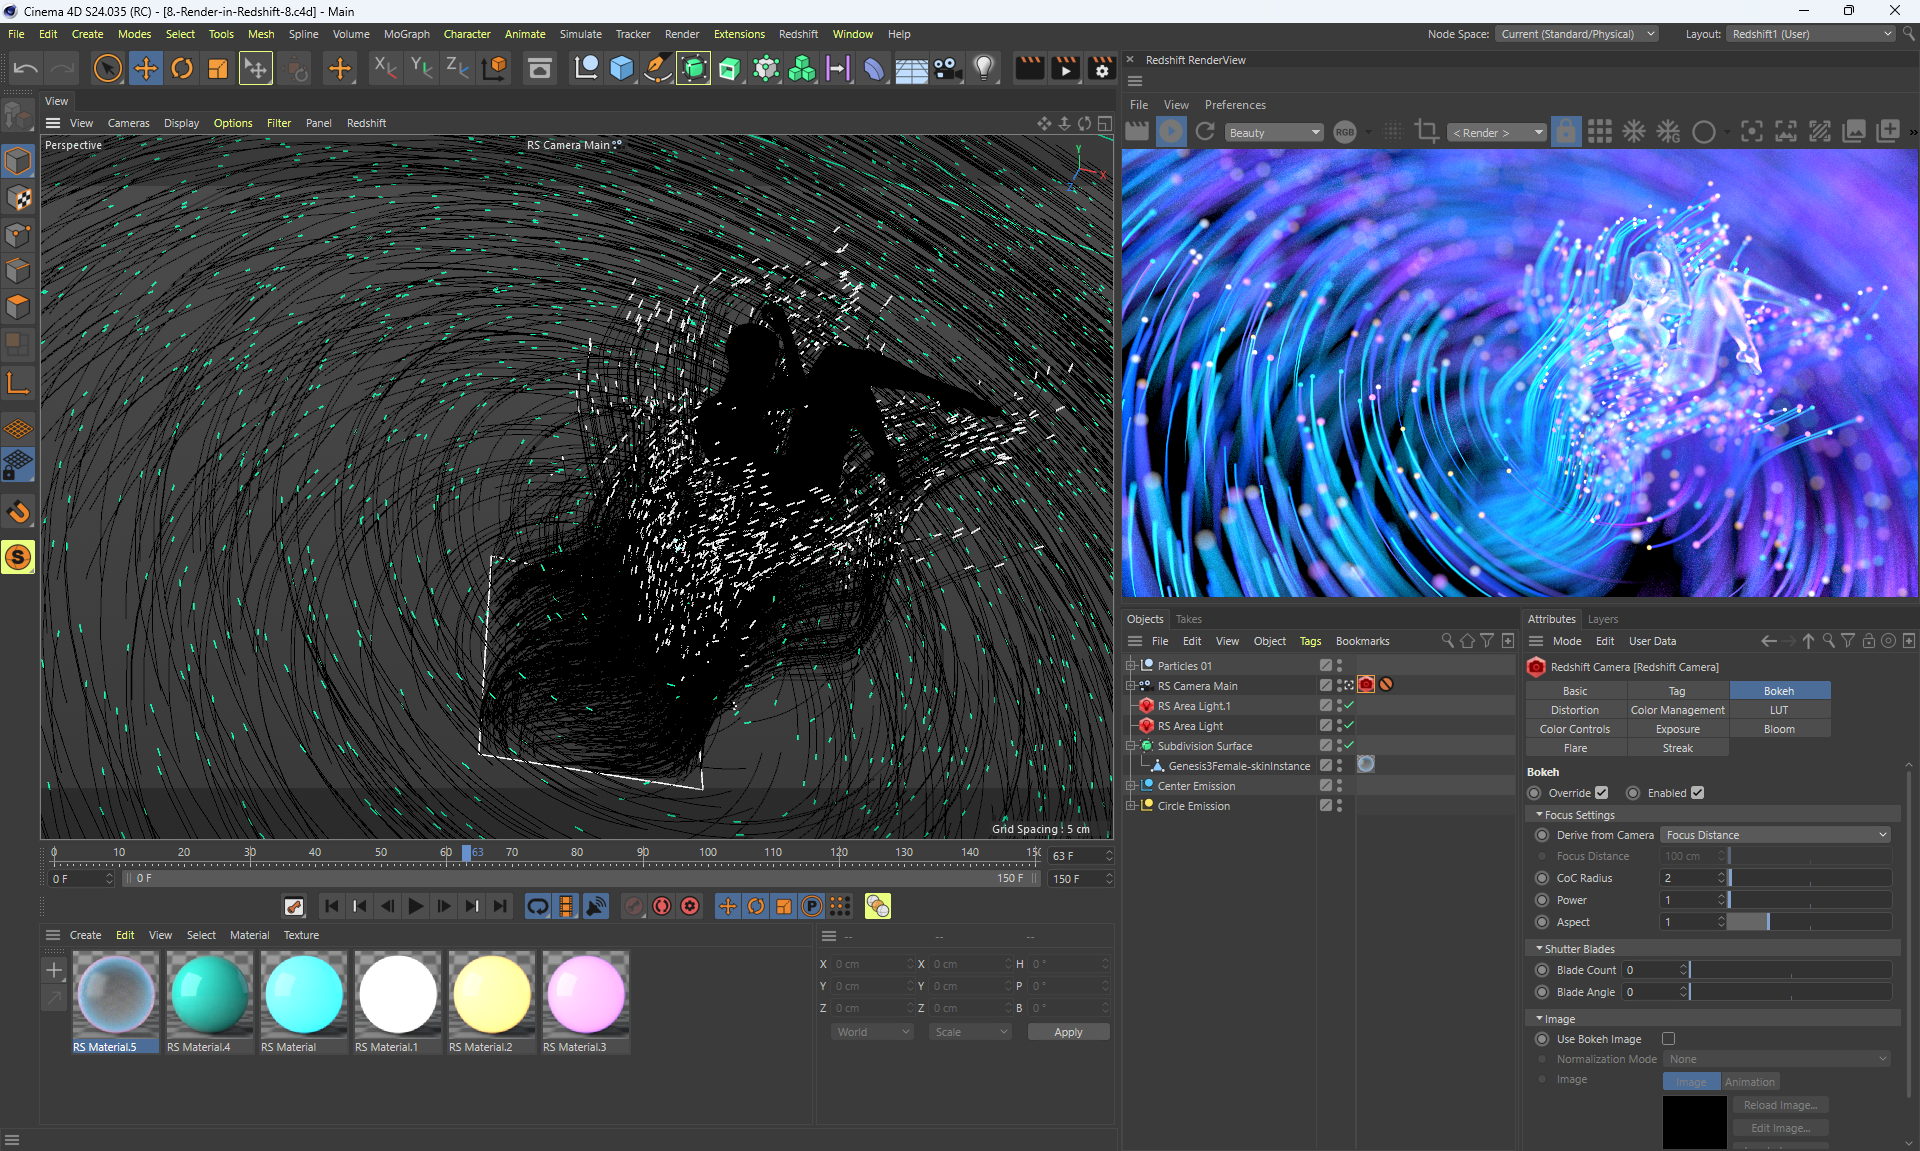Open the MoGraph menu
Image resolution: width=1920 pixels, height=1151 pixels.
coord(406,34)
